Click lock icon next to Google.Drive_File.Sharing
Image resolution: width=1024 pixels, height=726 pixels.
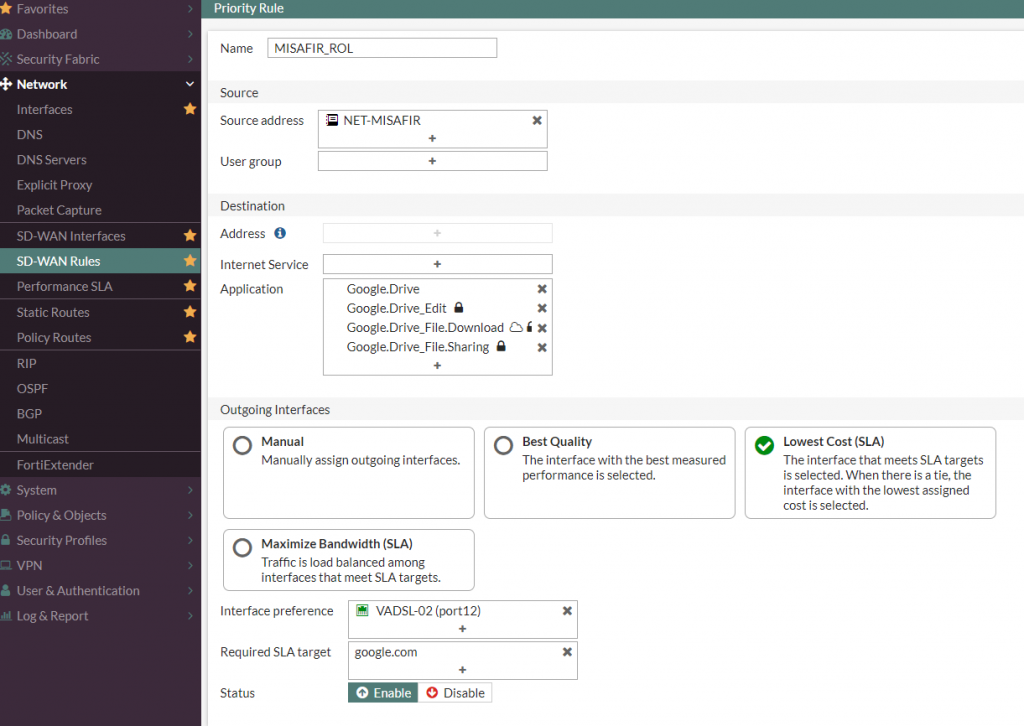coord(501,346)
